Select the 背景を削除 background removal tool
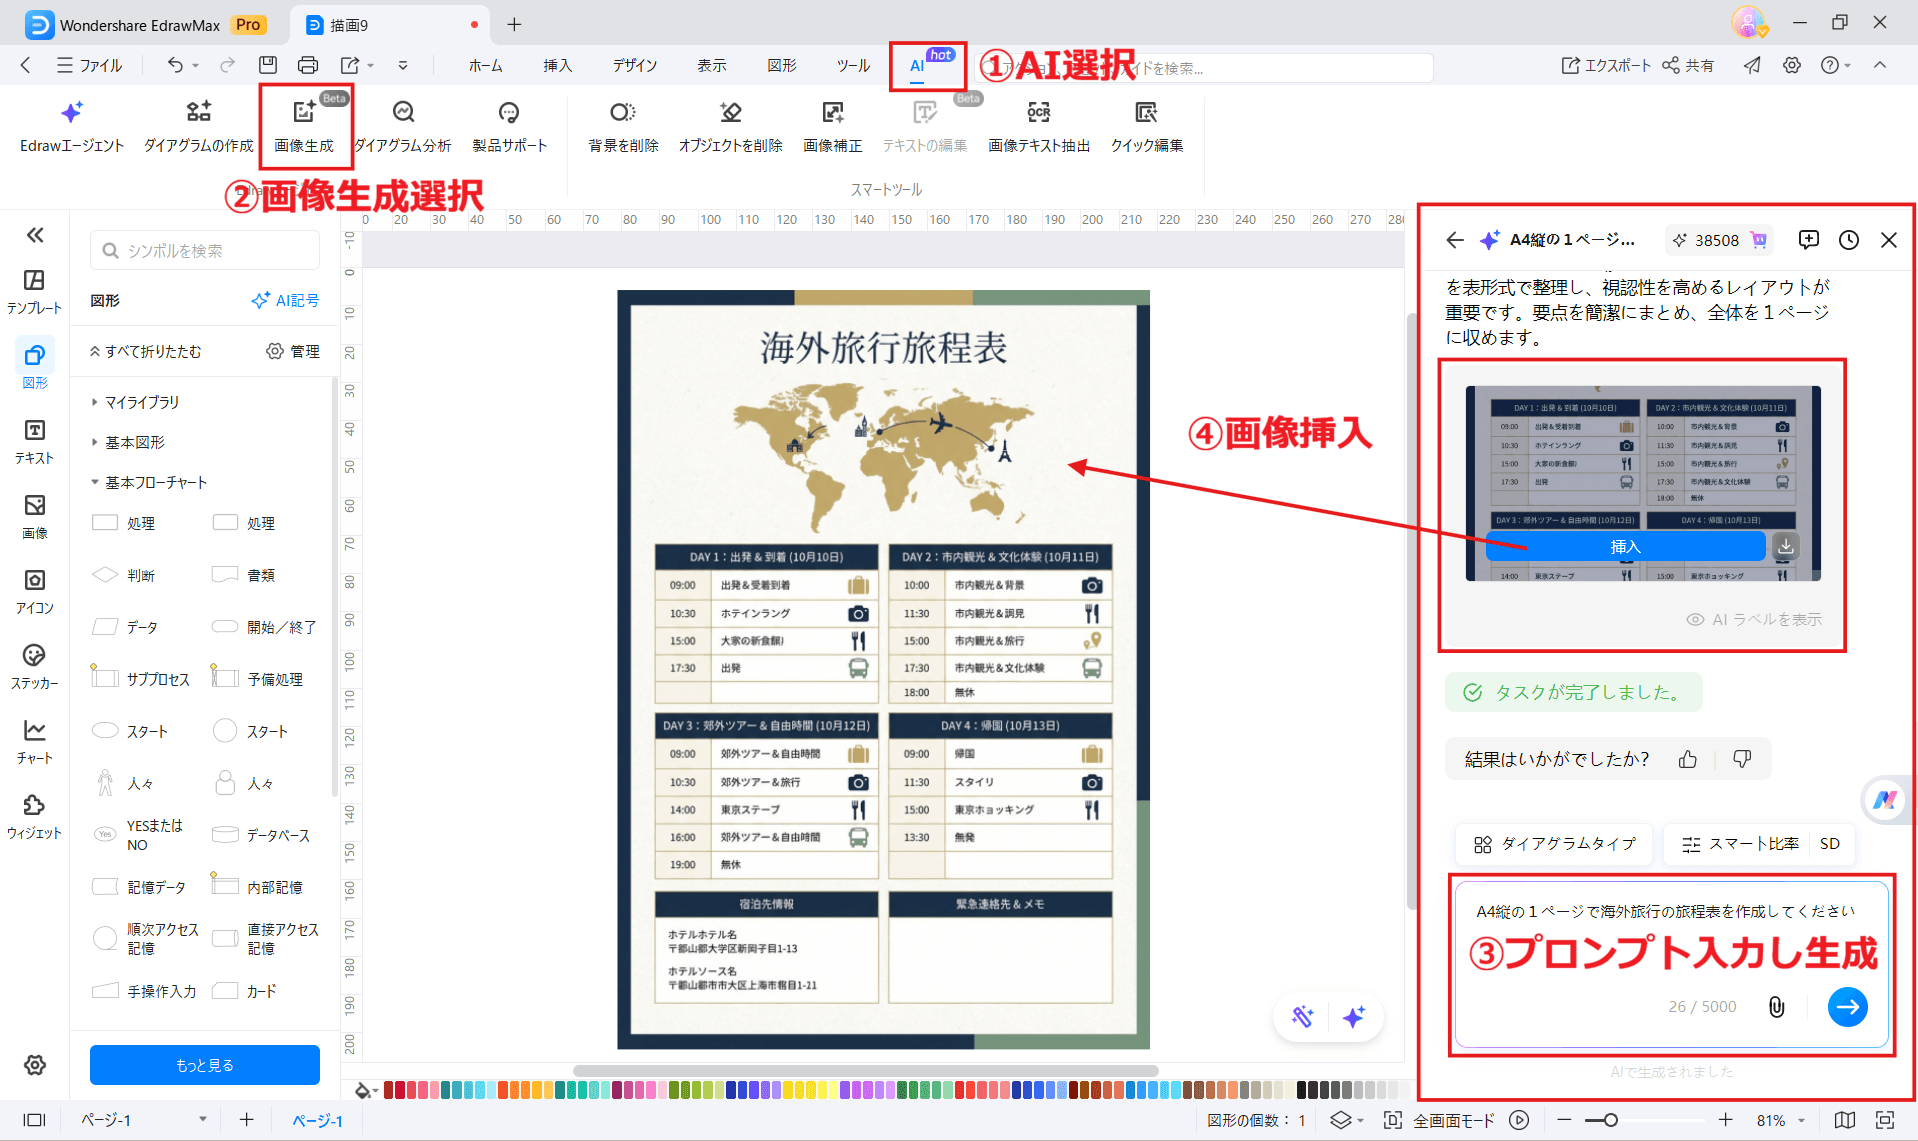 tap(622, 125)
